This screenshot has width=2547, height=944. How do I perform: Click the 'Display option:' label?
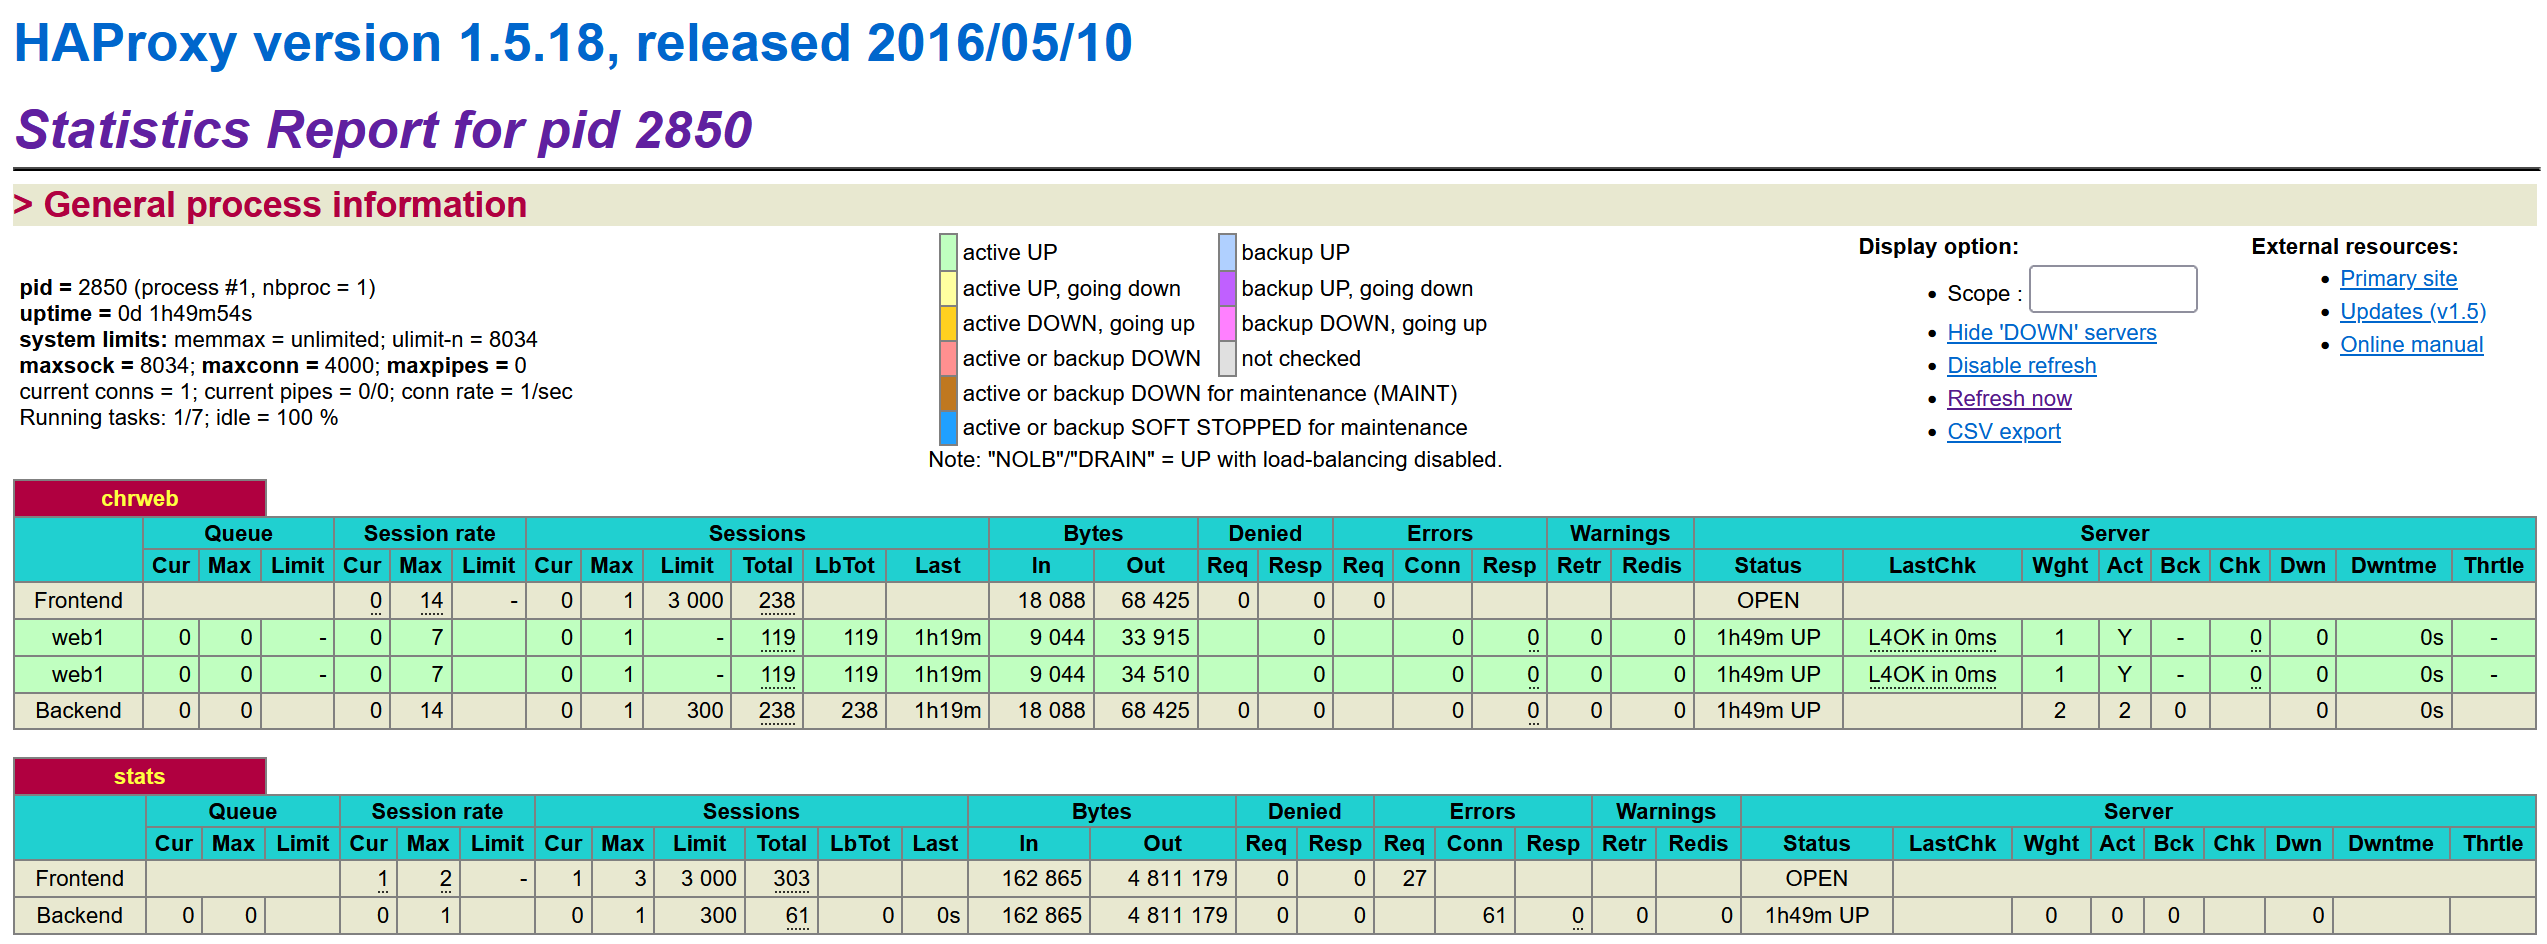[1938, 247]
